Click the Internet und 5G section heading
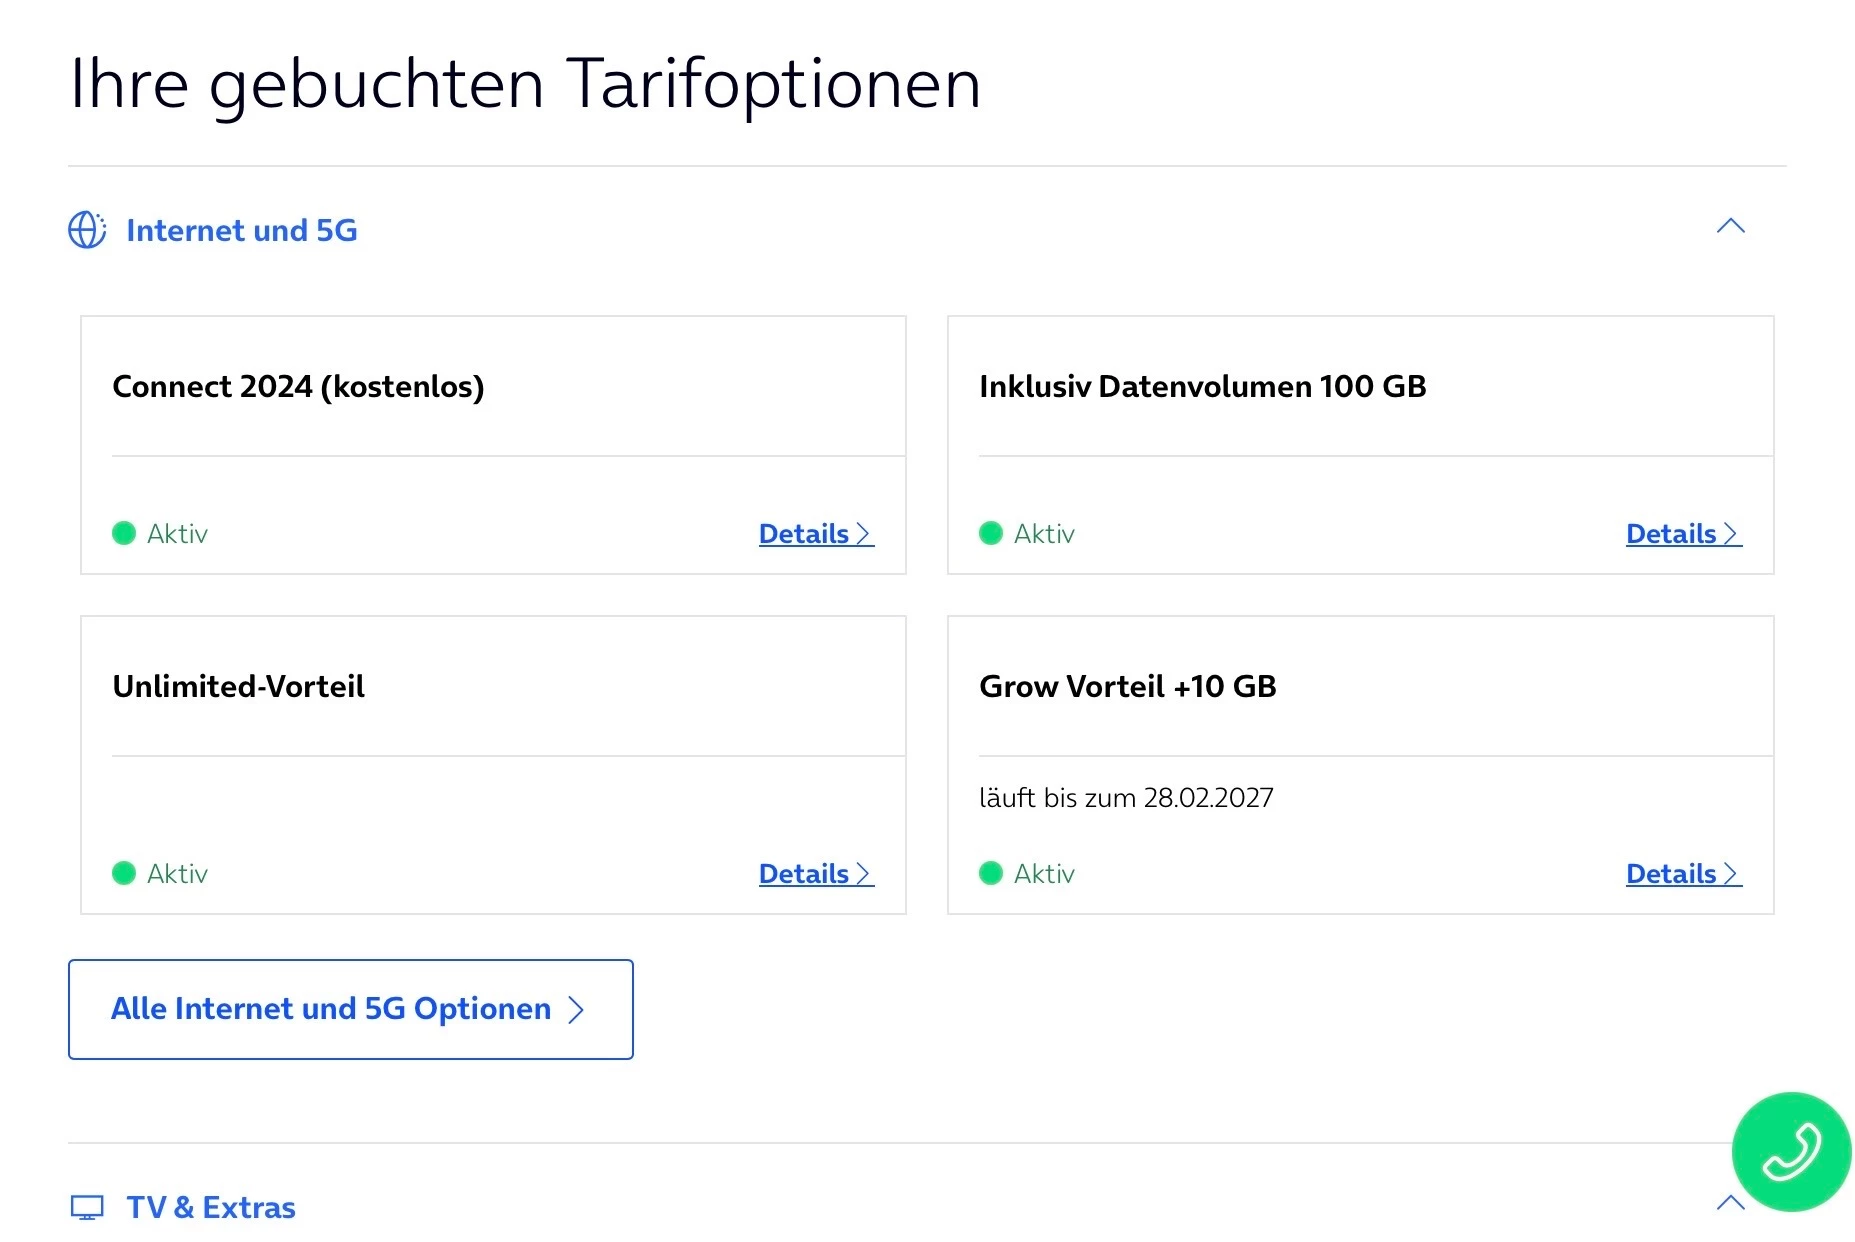This screenshot has height=1242, width=1855. (x=241, y=230)
